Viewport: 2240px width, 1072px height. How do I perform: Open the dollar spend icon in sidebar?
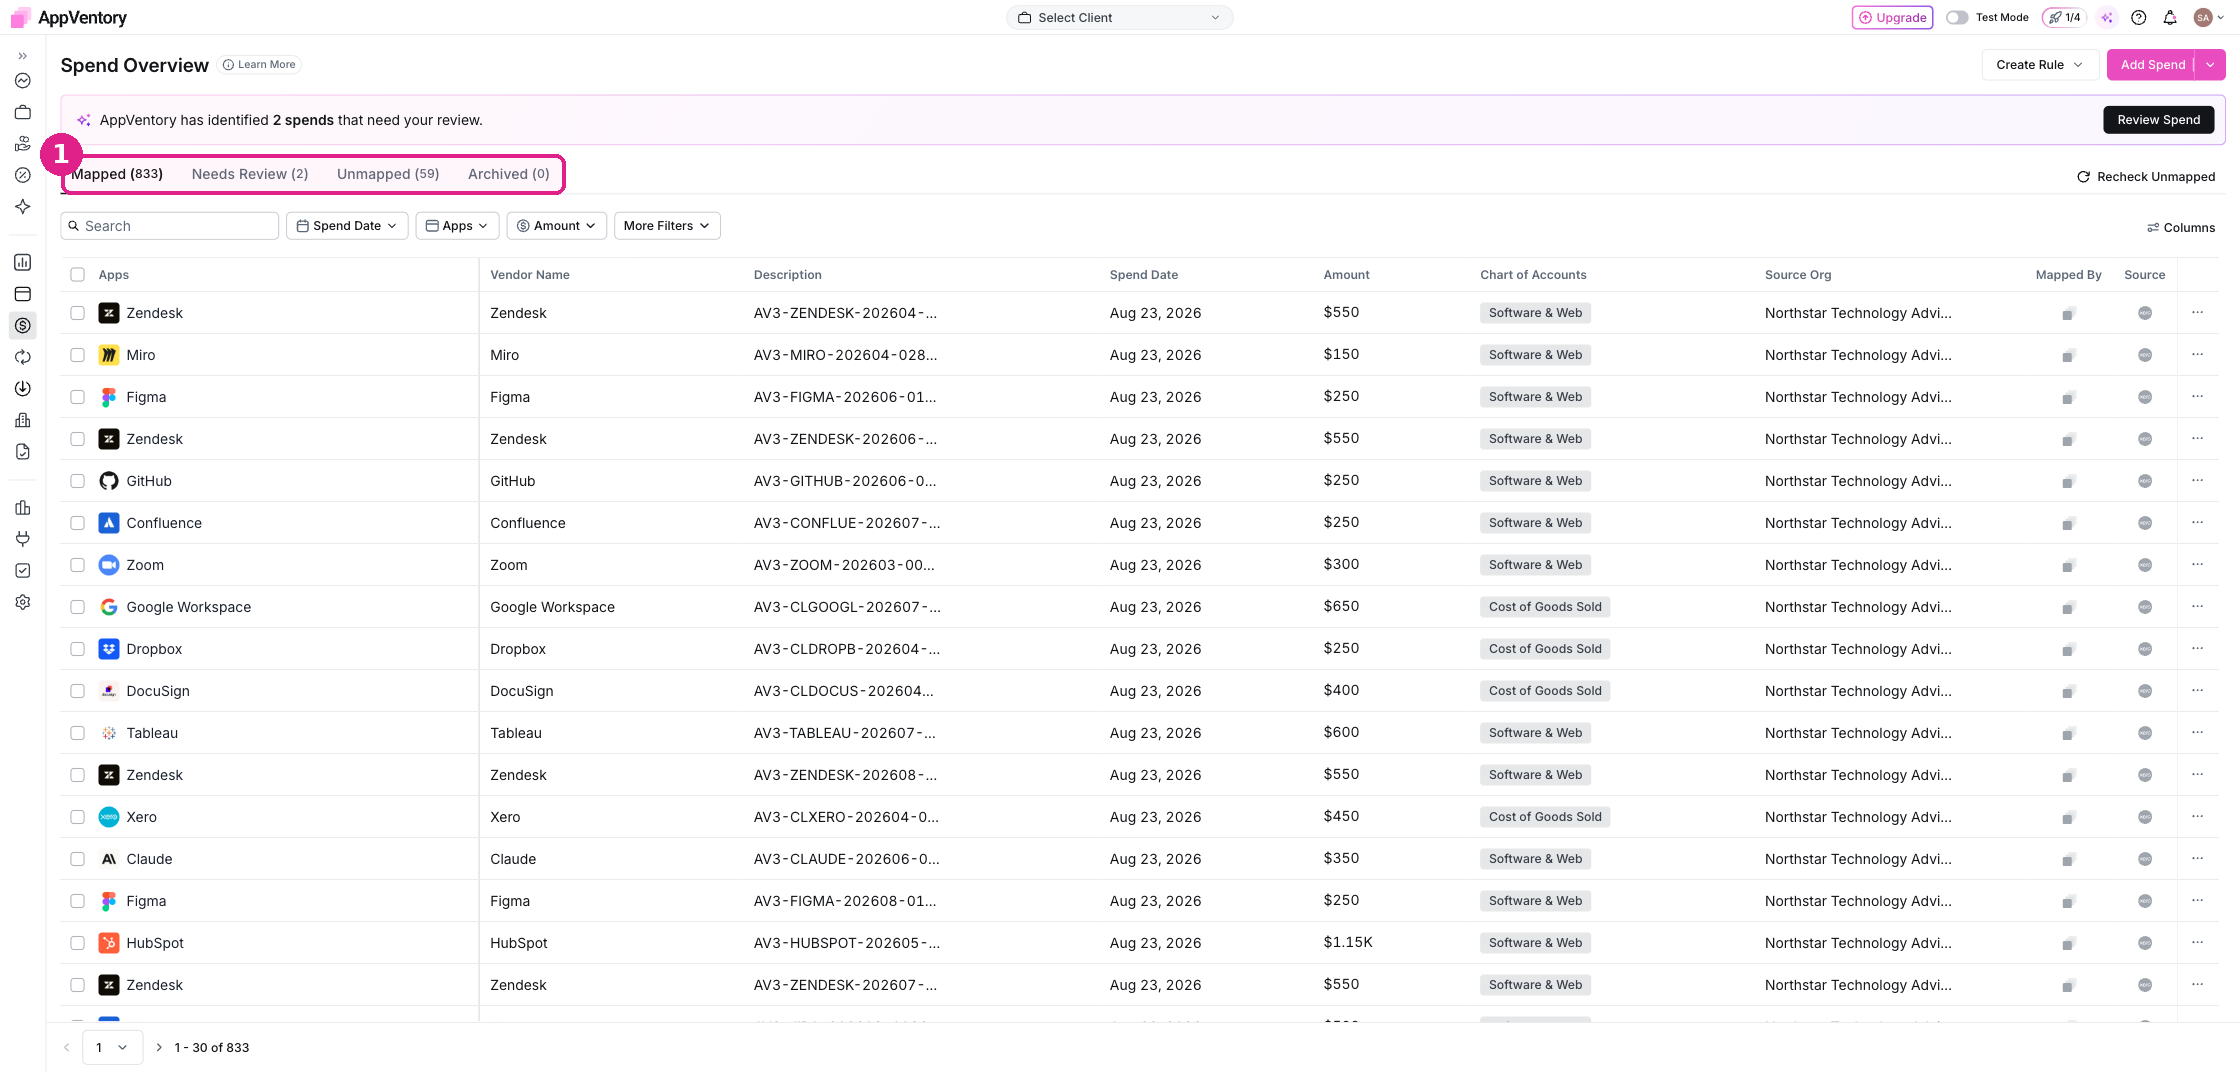[x=22, y=325]
